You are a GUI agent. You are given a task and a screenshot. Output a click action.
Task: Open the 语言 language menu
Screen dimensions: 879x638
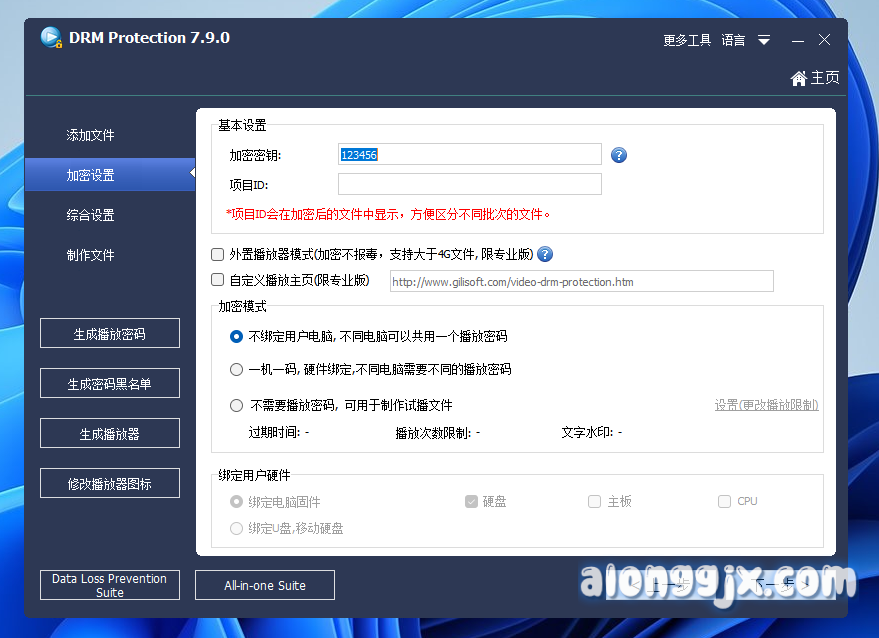(x=733, y=41)
